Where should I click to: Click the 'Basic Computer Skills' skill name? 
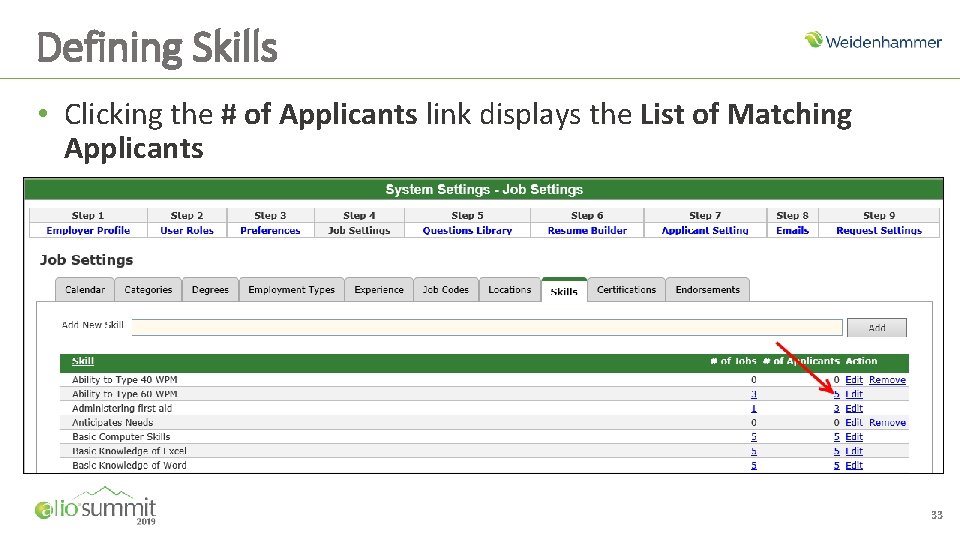point(121,437)
